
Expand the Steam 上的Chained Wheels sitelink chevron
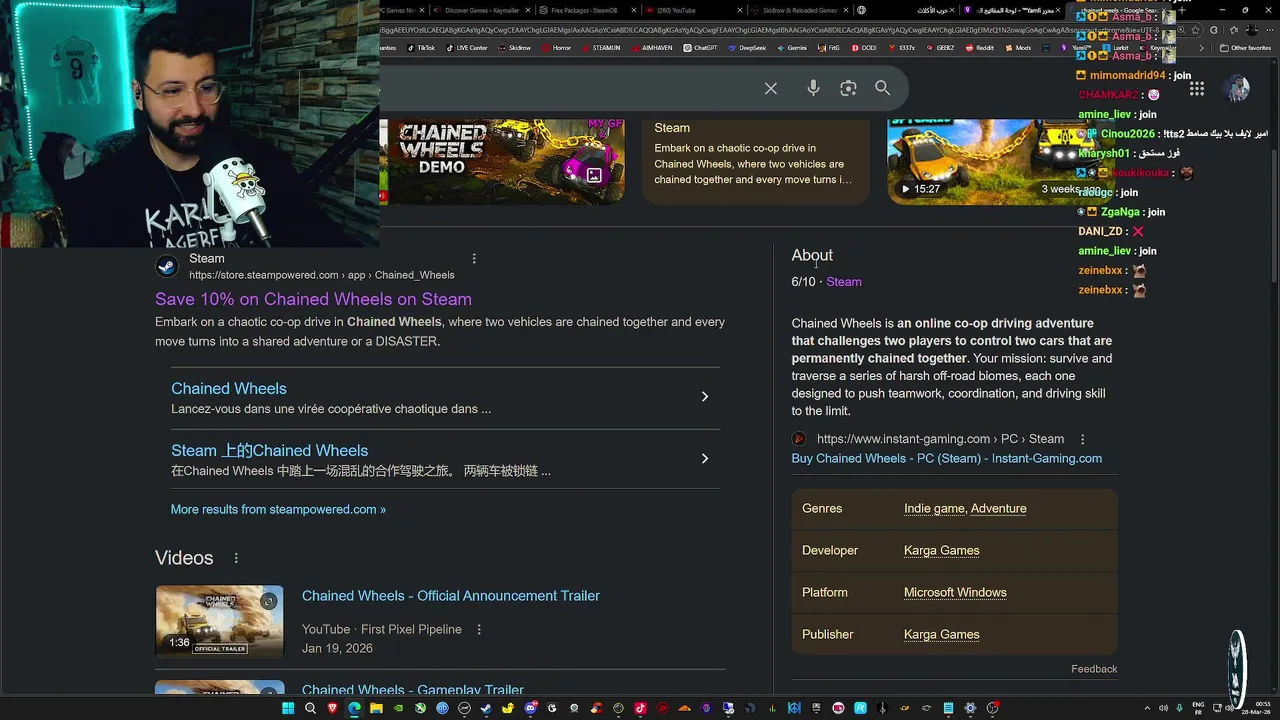[x=704, y=459]
